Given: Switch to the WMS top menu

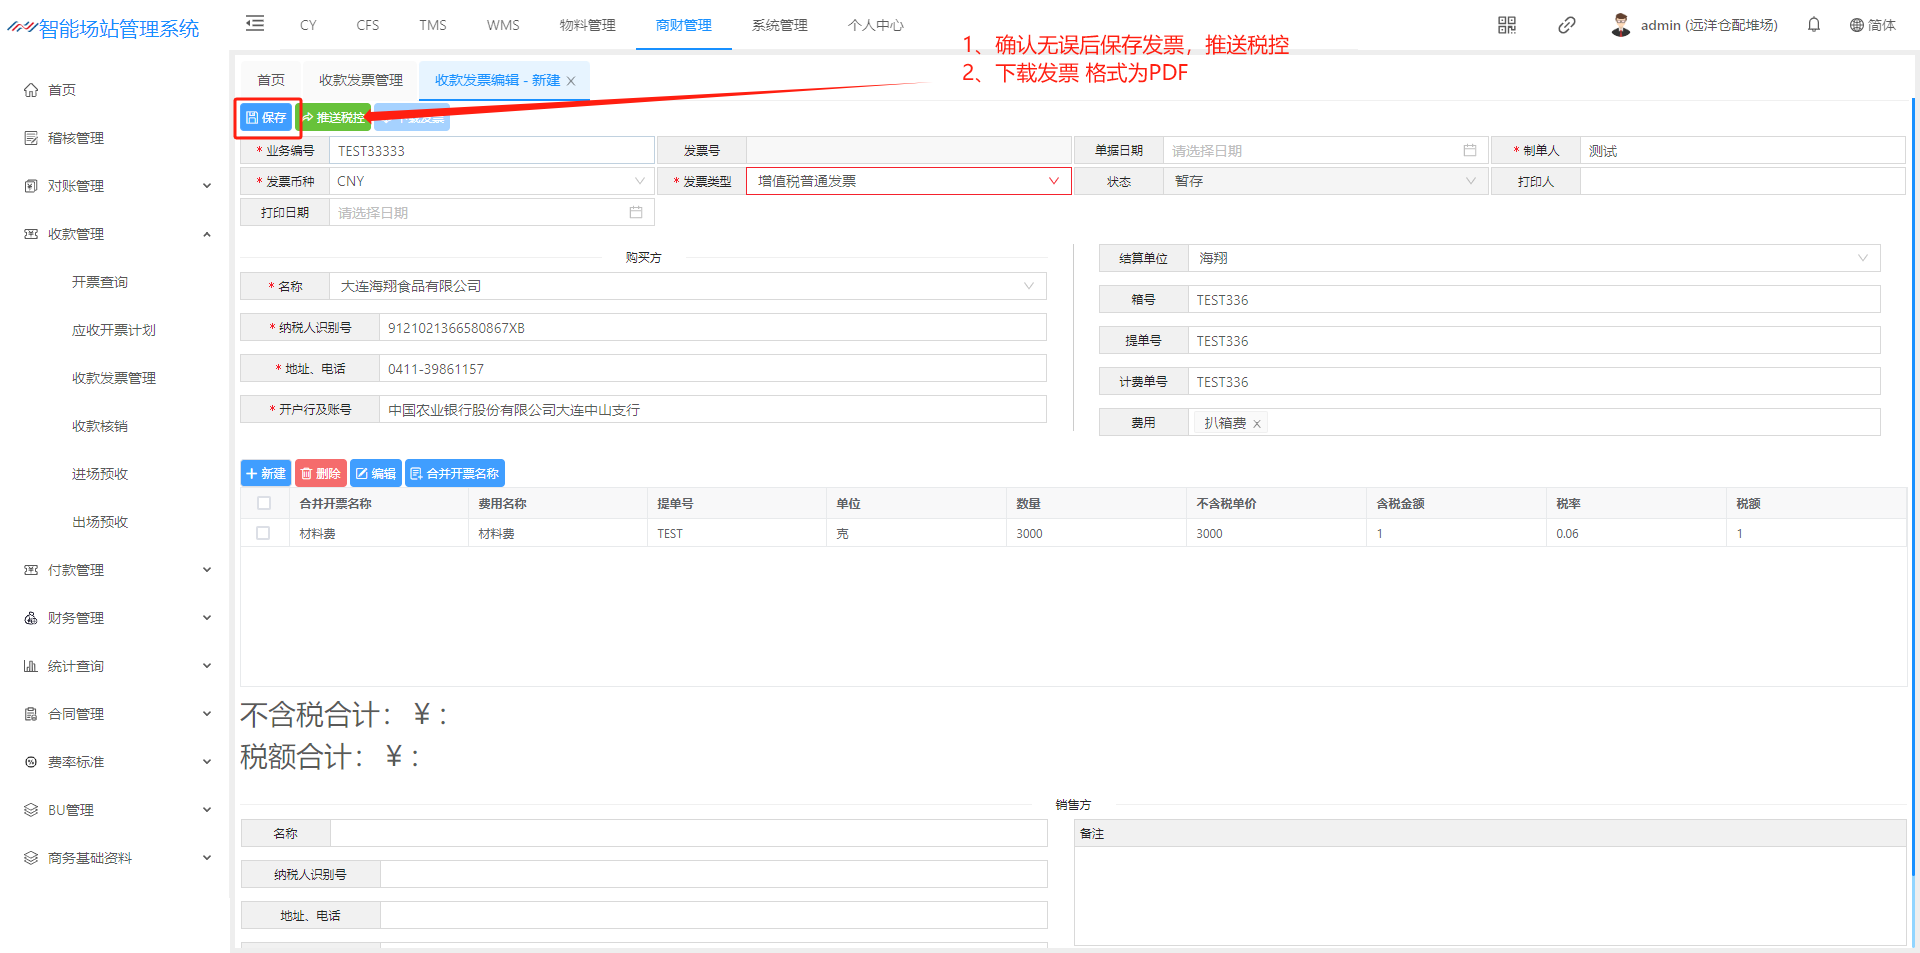Looking at the screenshot, I should [x=503, y=25].
